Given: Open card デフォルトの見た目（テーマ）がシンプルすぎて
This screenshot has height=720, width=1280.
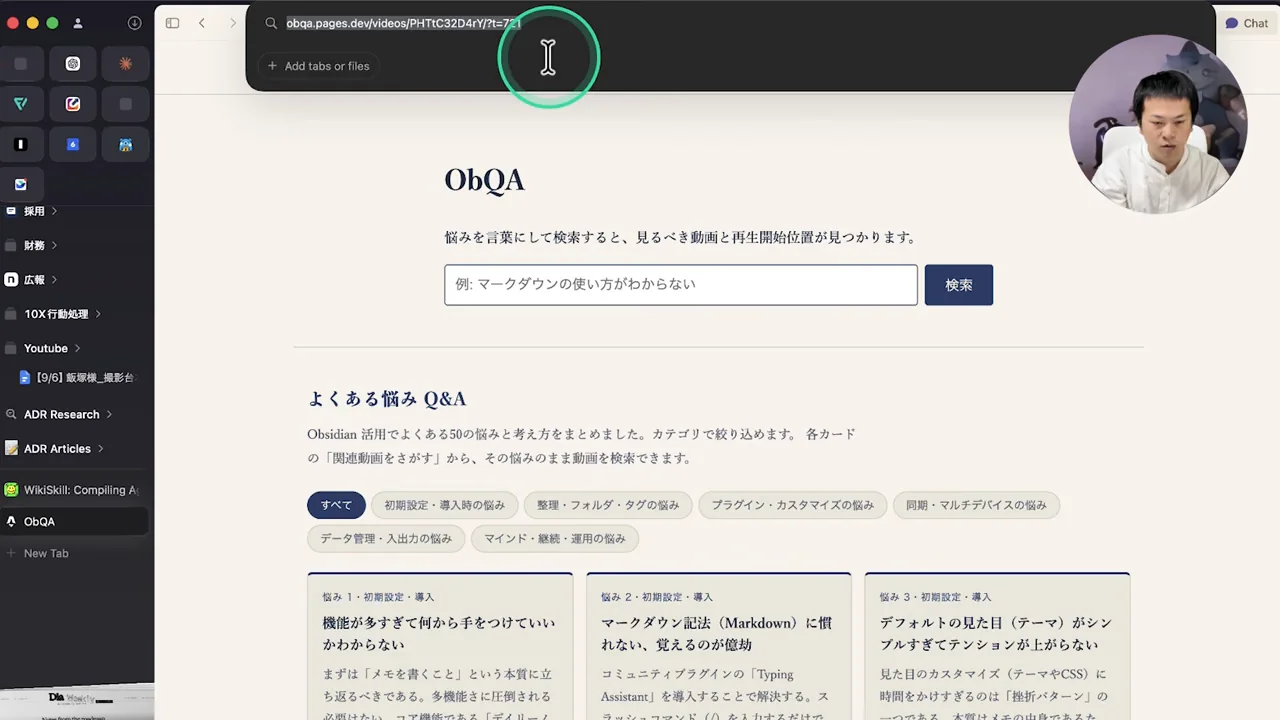Looking at the screenshot, I should coord(997,646).
